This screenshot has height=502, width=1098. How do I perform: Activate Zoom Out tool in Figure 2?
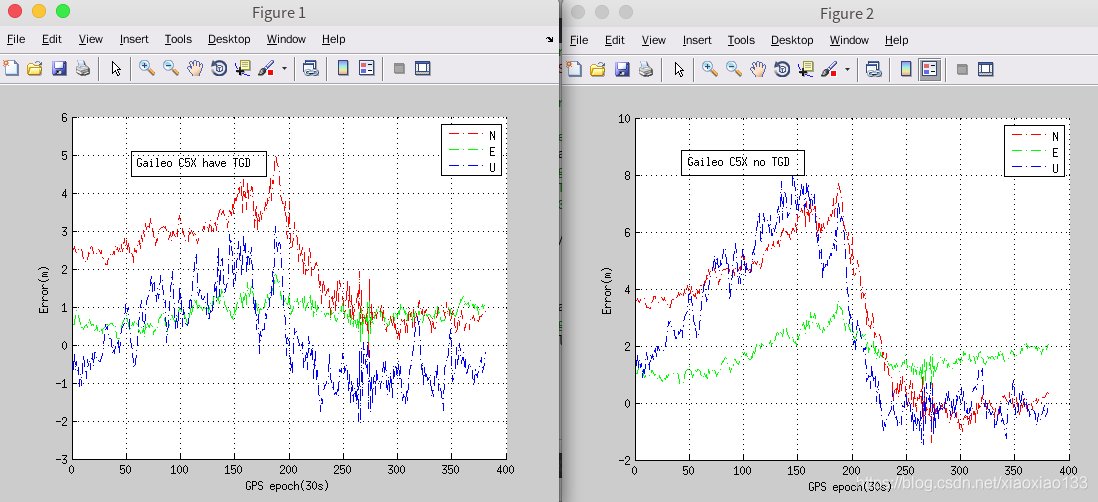[734, 69]
